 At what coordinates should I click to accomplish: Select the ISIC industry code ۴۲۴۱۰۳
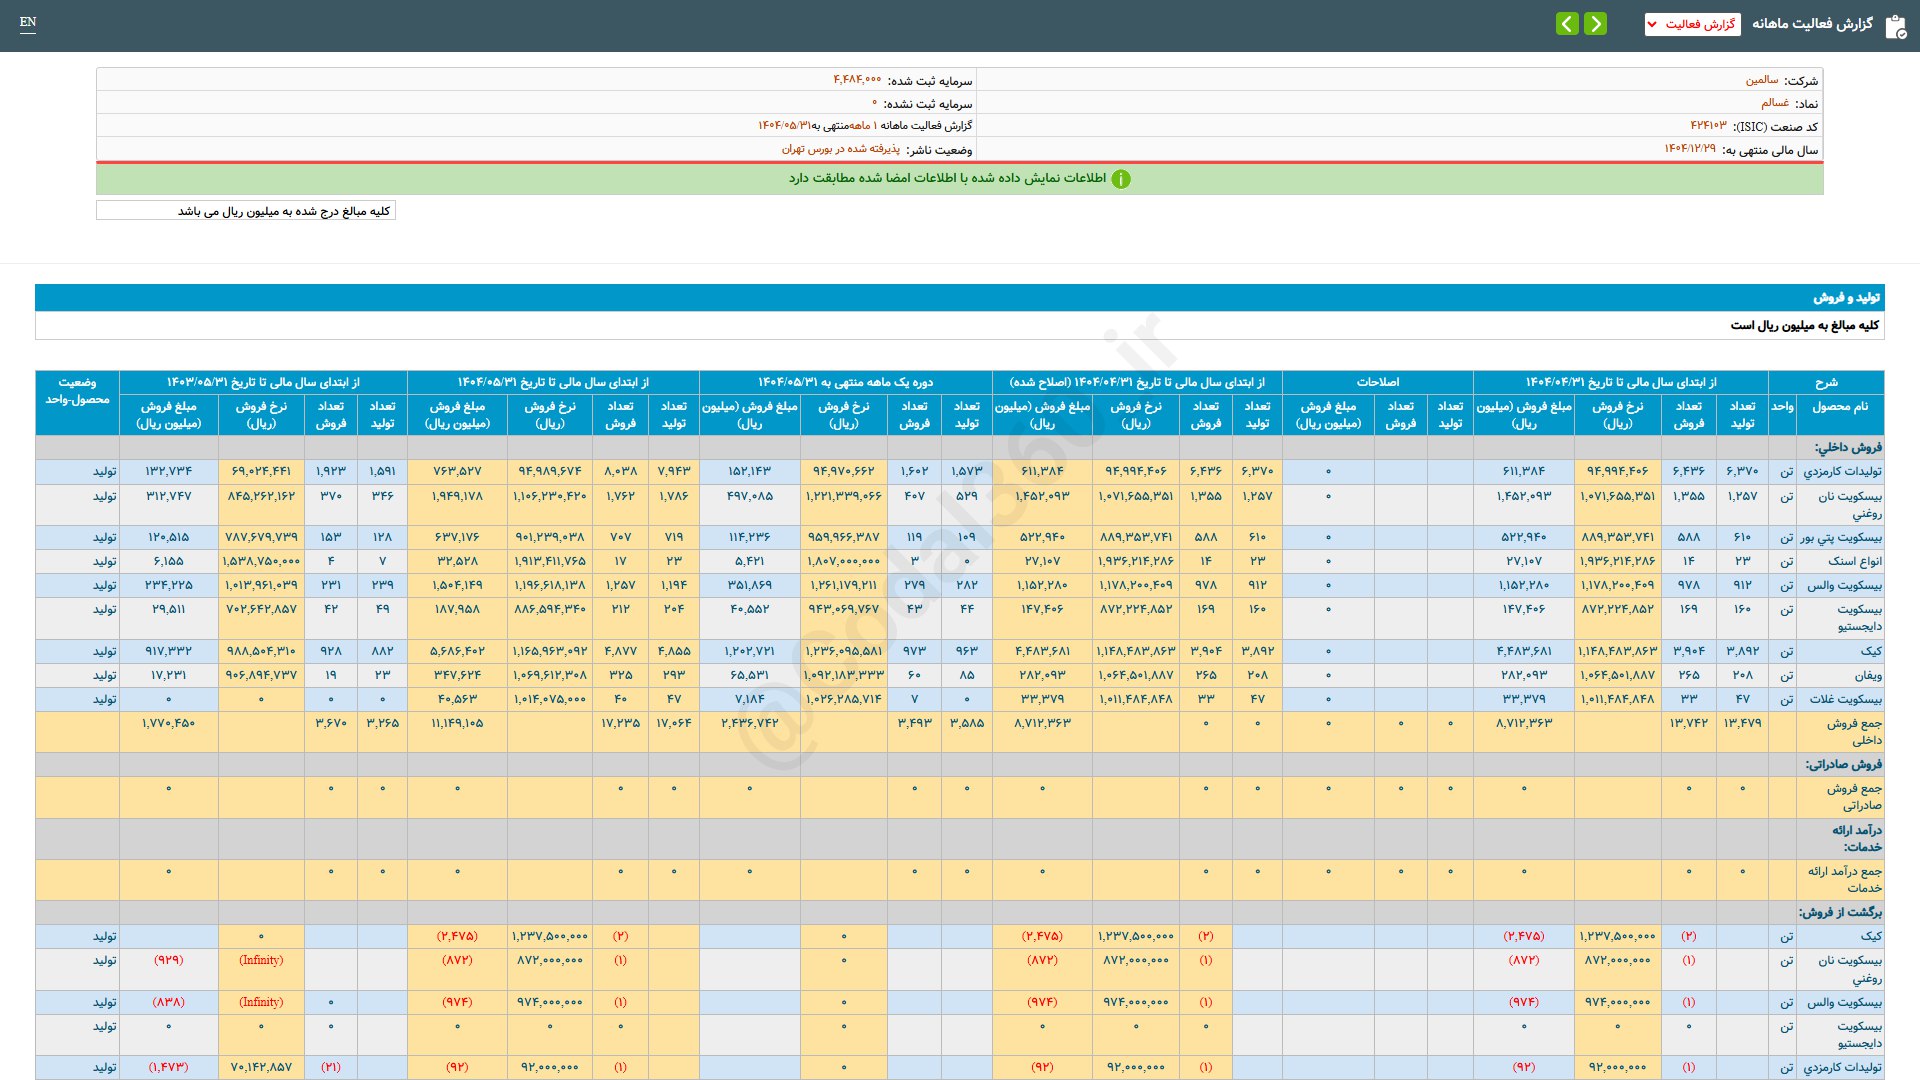click(x=1708, y=126)
